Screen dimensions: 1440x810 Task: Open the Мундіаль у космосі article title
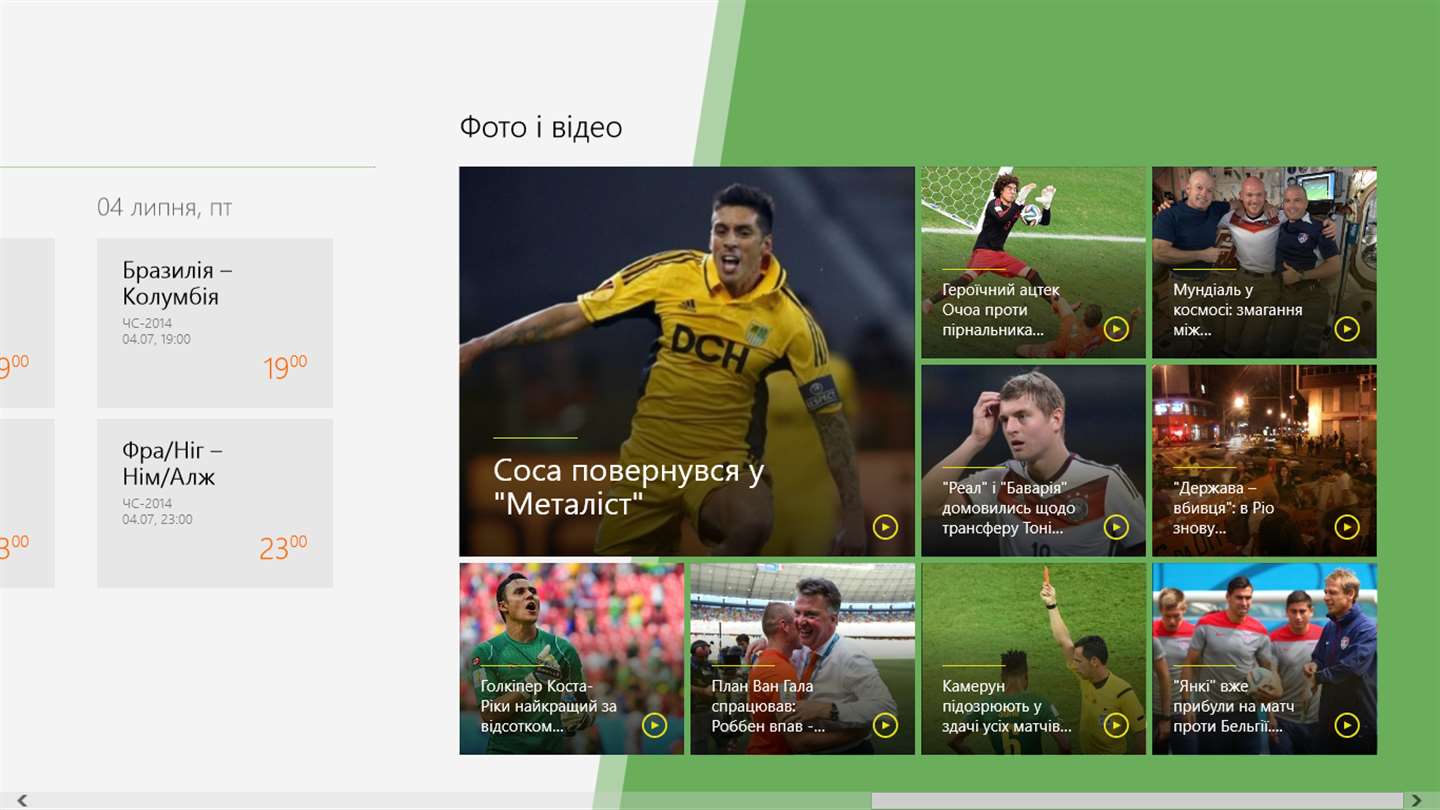1238,310
